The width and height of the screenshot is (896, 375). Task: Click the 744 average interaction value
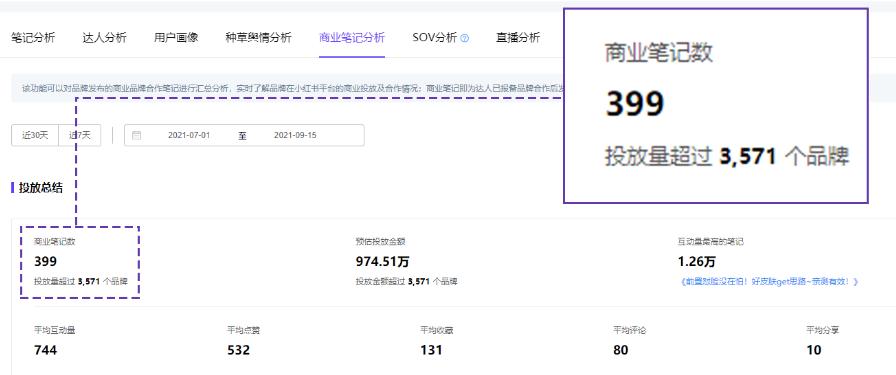[46, 350]
